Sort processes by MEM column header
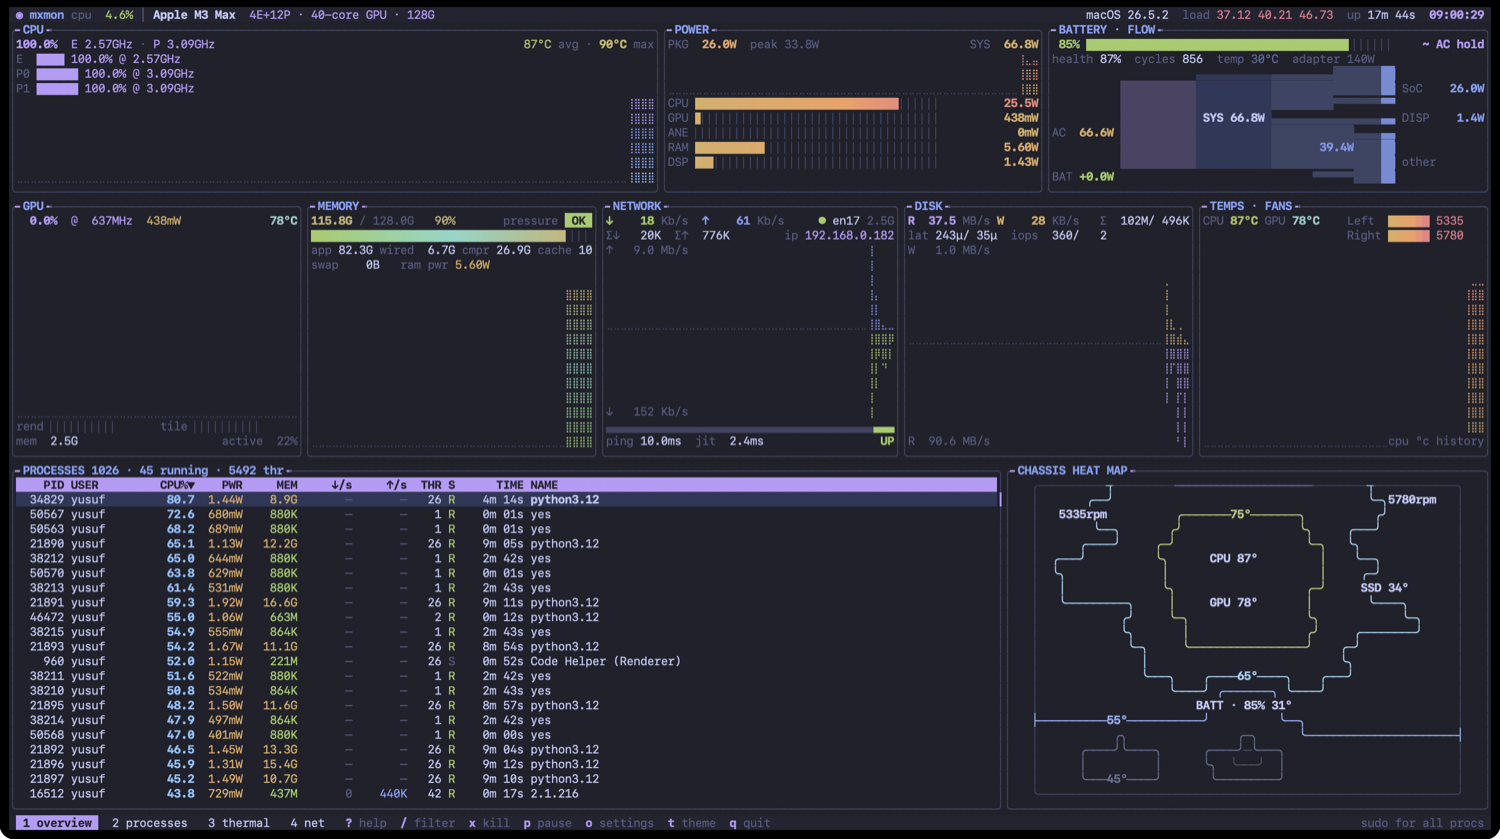Screen dimensions: 1500x839 click(x=286, y=485)
